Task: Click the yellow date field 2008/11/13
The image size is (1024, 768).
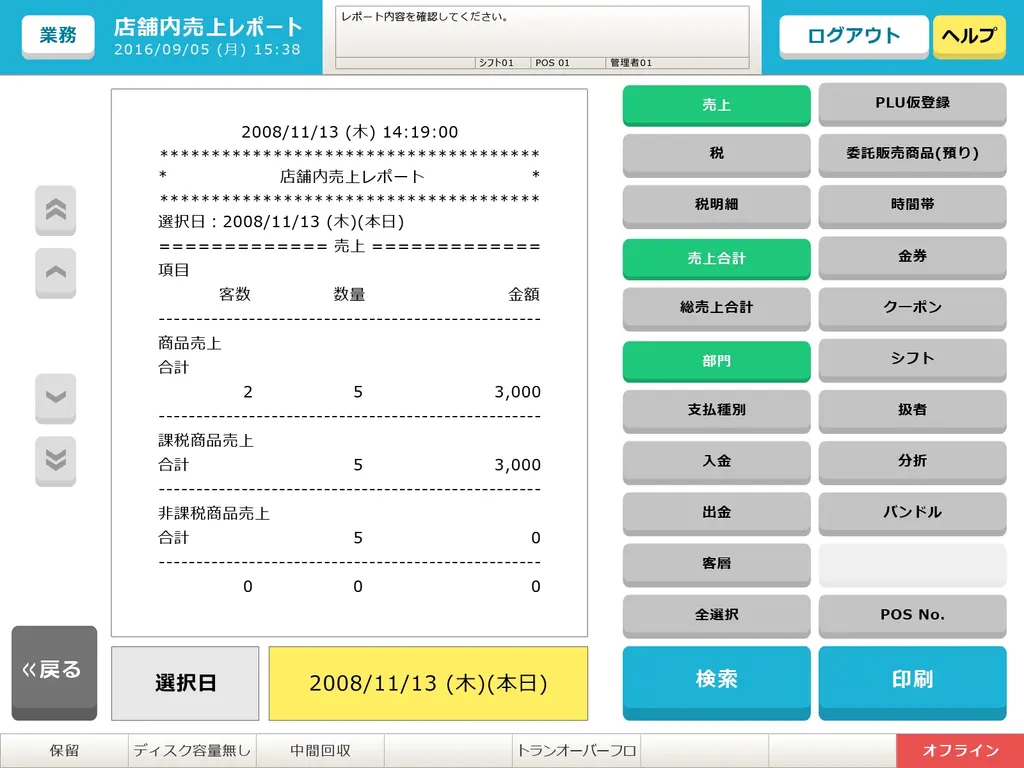Action: [x=428, y=683]
